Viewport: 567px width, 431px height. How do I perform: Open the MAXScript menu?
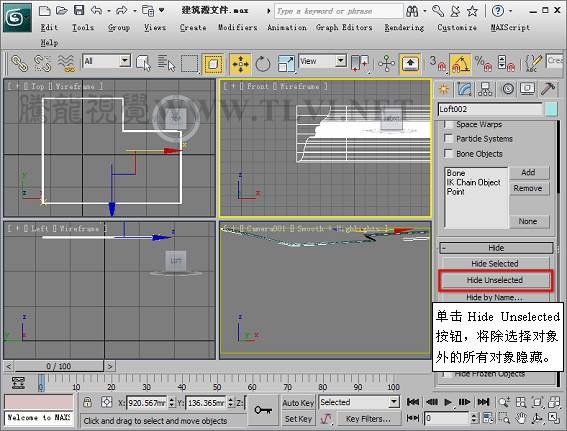pyautogui.click(x=510, y=27)
